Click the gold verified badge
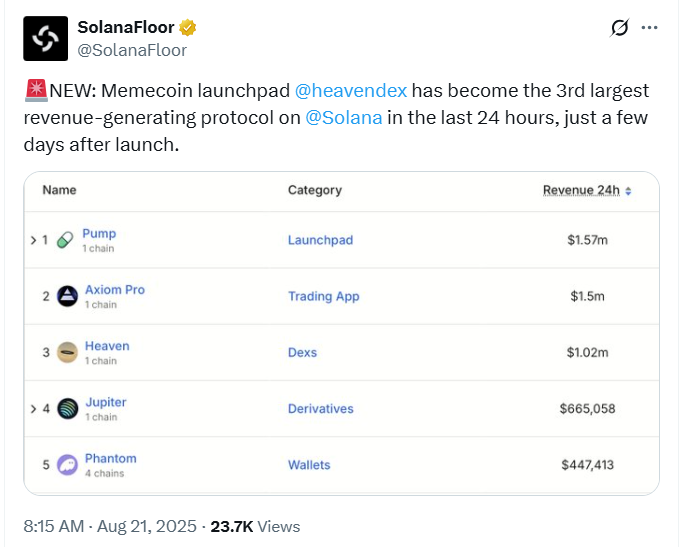Viewport: 681px width, 547px height. 187,28
